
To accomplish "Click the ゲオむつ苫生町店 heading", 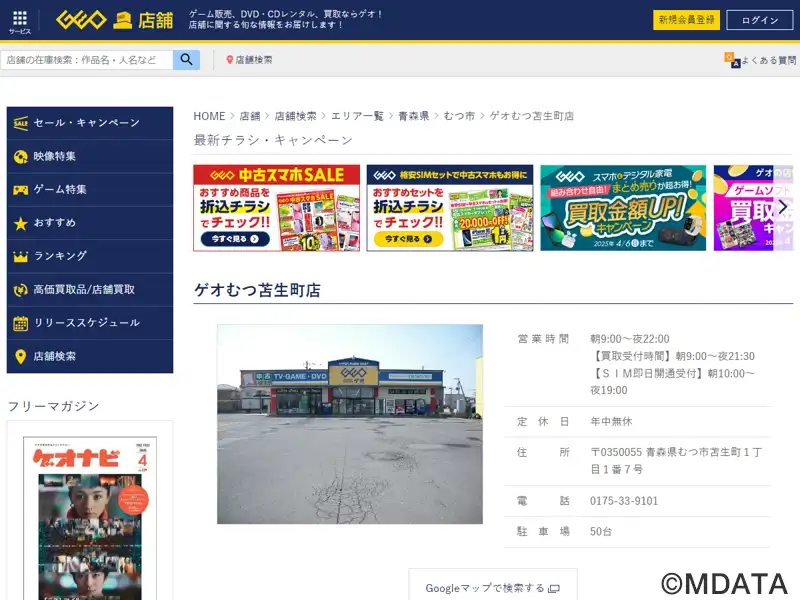I will [257, 290].
